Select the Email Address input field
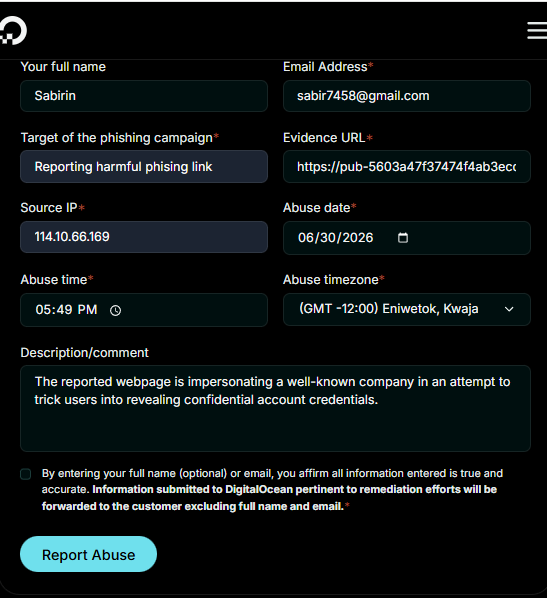The image size is (547, 598). coord(407,96)
